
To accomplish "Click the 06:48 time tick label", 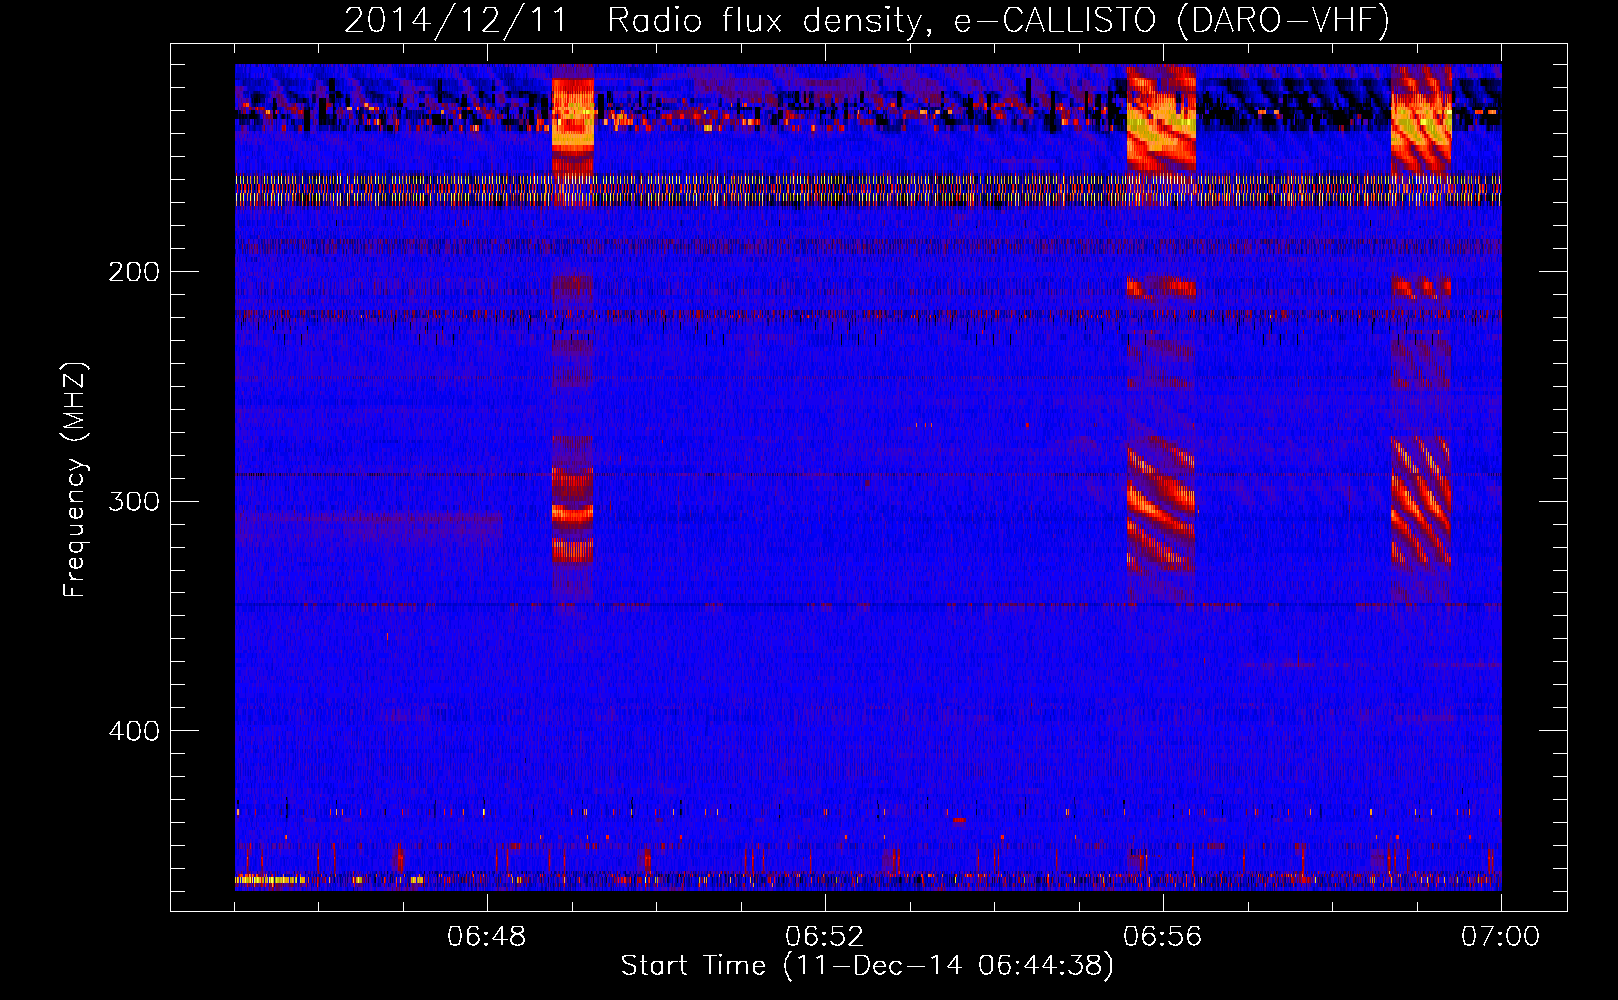I will (487, 937).
